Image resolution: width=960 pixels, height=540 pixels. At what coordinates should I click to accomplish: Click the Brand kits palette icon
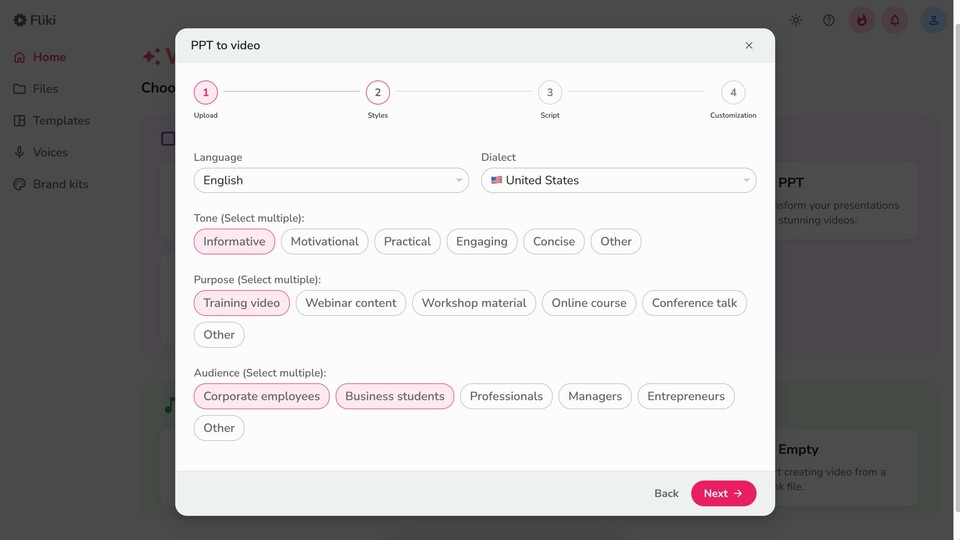20,184
